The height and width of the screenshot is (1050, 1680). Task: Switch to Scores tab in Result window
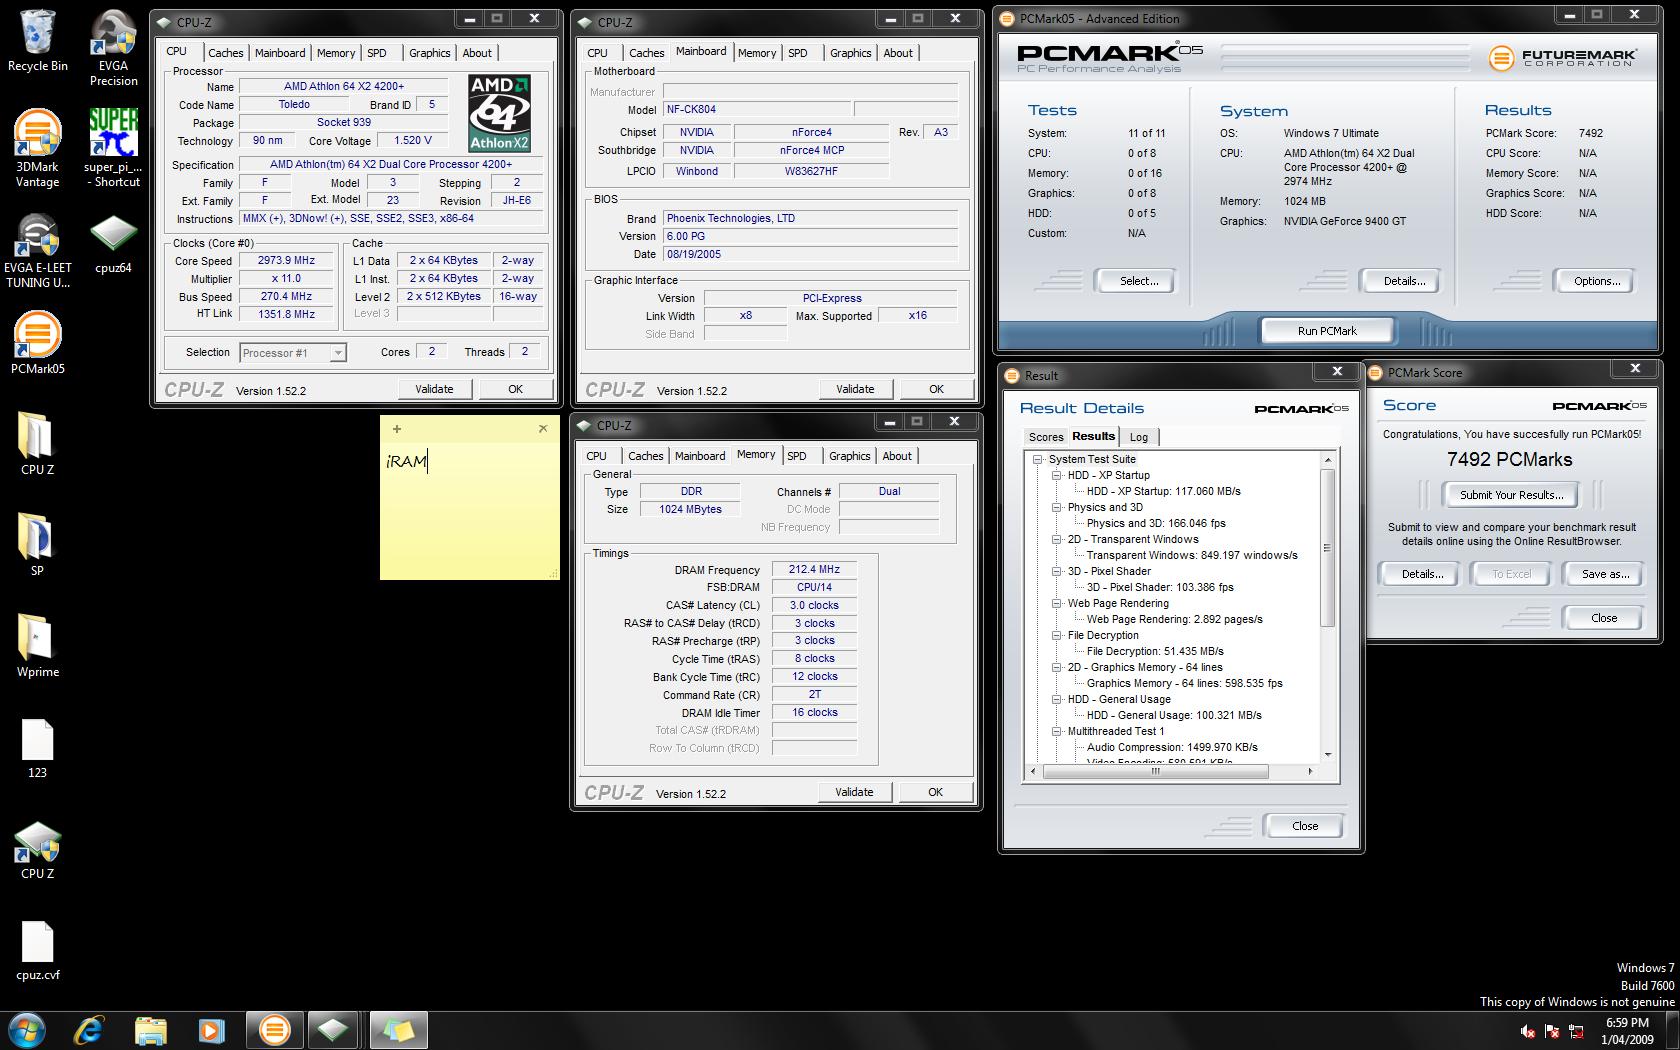1046,437
